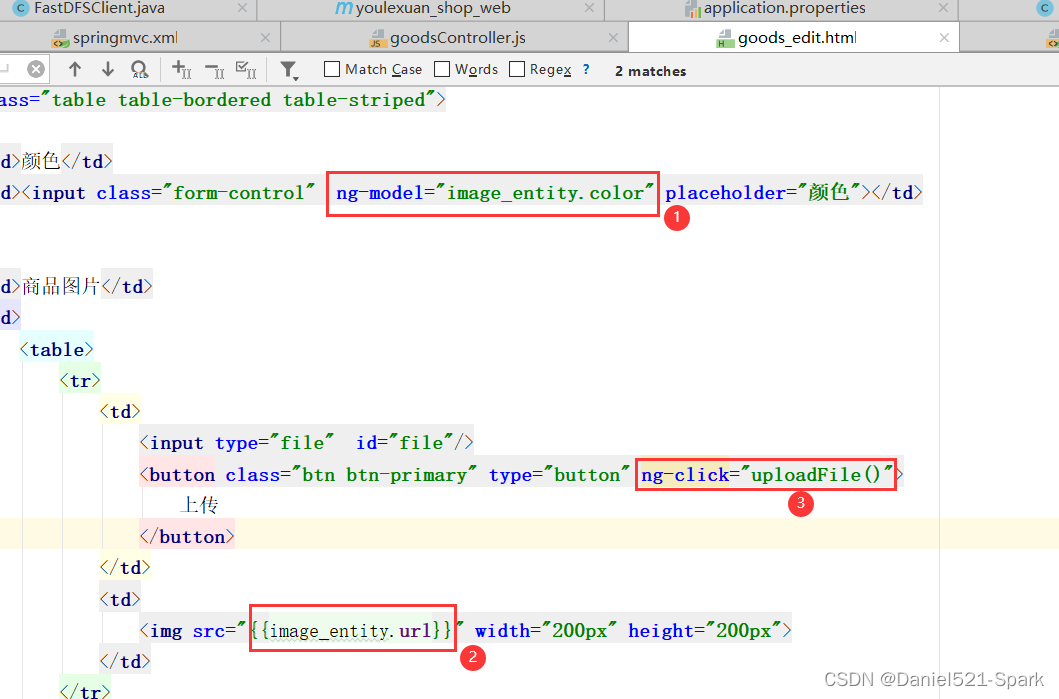Switch to goodsController.js tab
1059x699 pixels.
tap(457, 38)
